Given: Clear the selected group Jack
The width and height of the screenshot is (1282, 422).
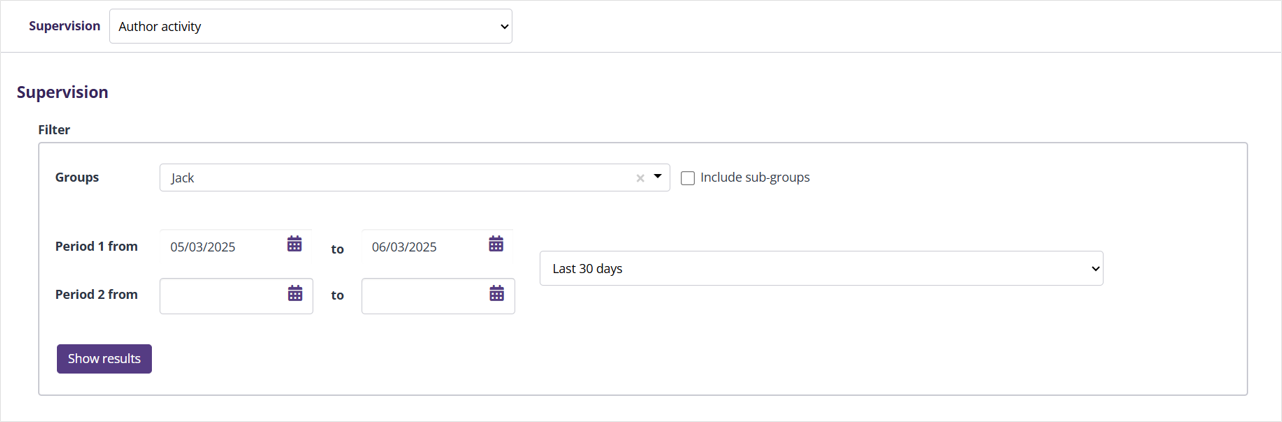Looking at the screenshot, I should (x=640, y=178).
